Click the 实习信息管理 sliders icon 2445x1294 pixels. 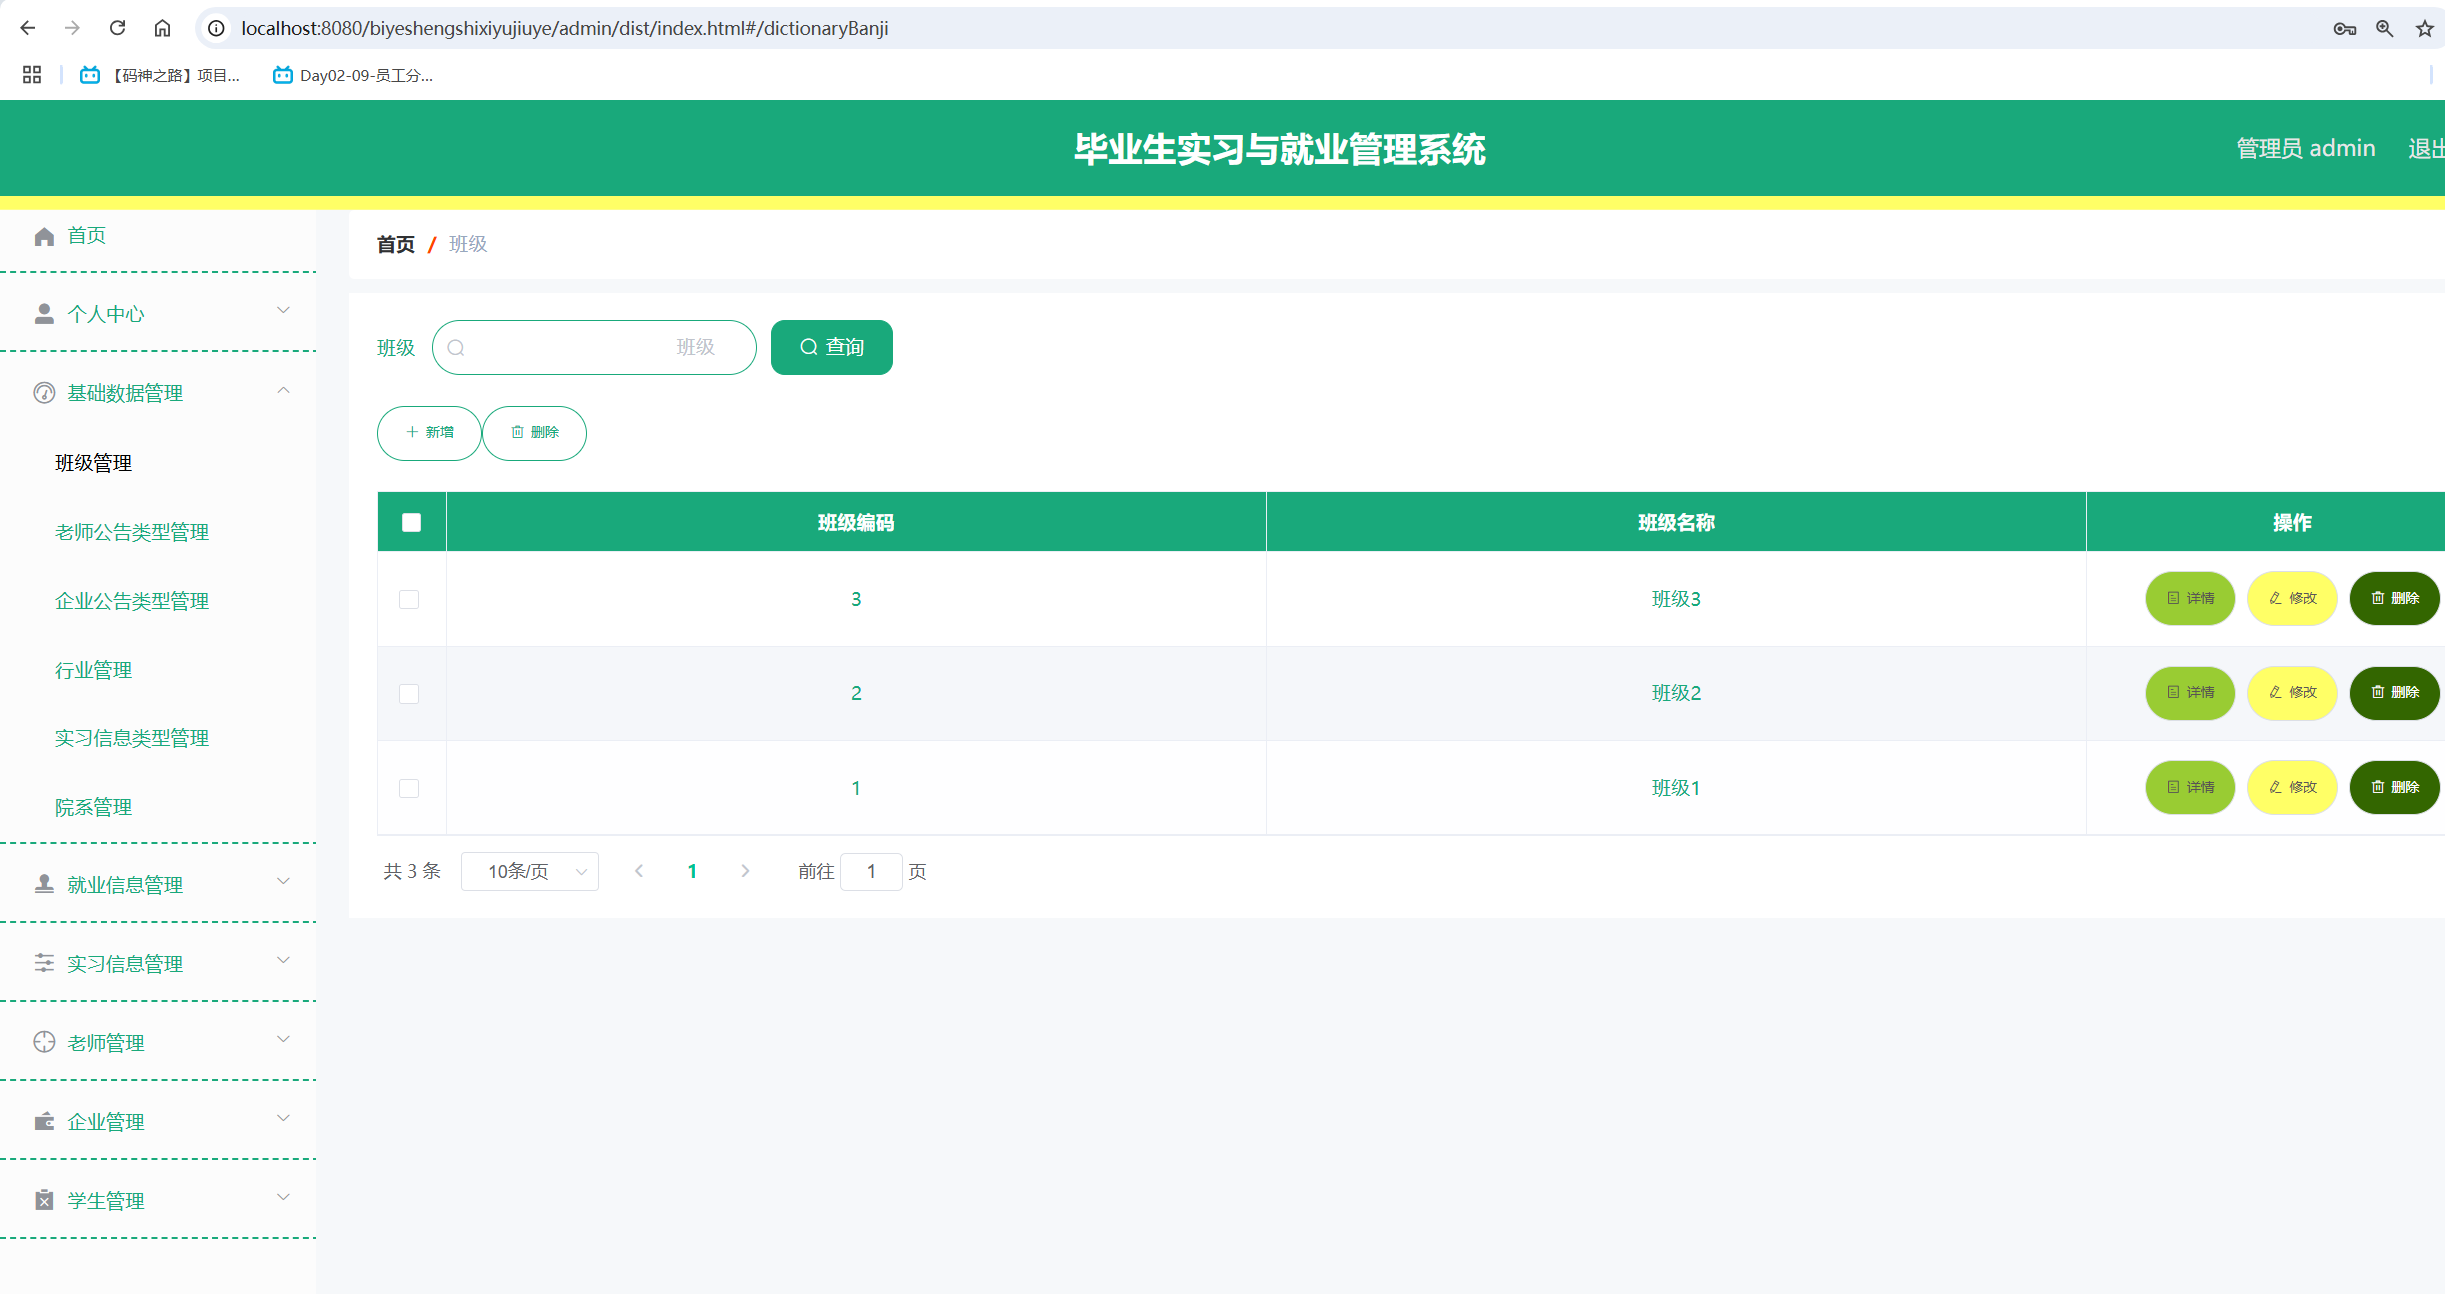pyautogui.click(x=44, y=963)
